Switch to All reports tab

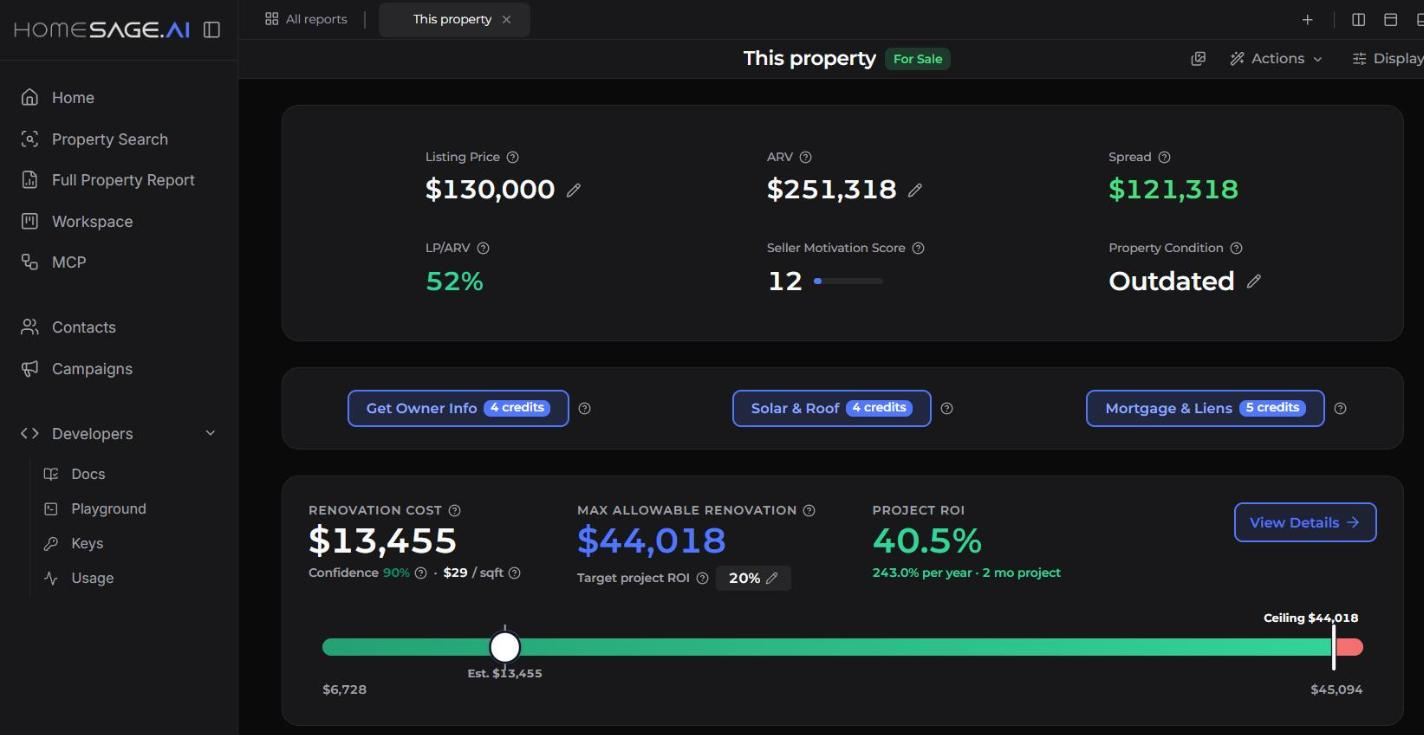point(306,19)
